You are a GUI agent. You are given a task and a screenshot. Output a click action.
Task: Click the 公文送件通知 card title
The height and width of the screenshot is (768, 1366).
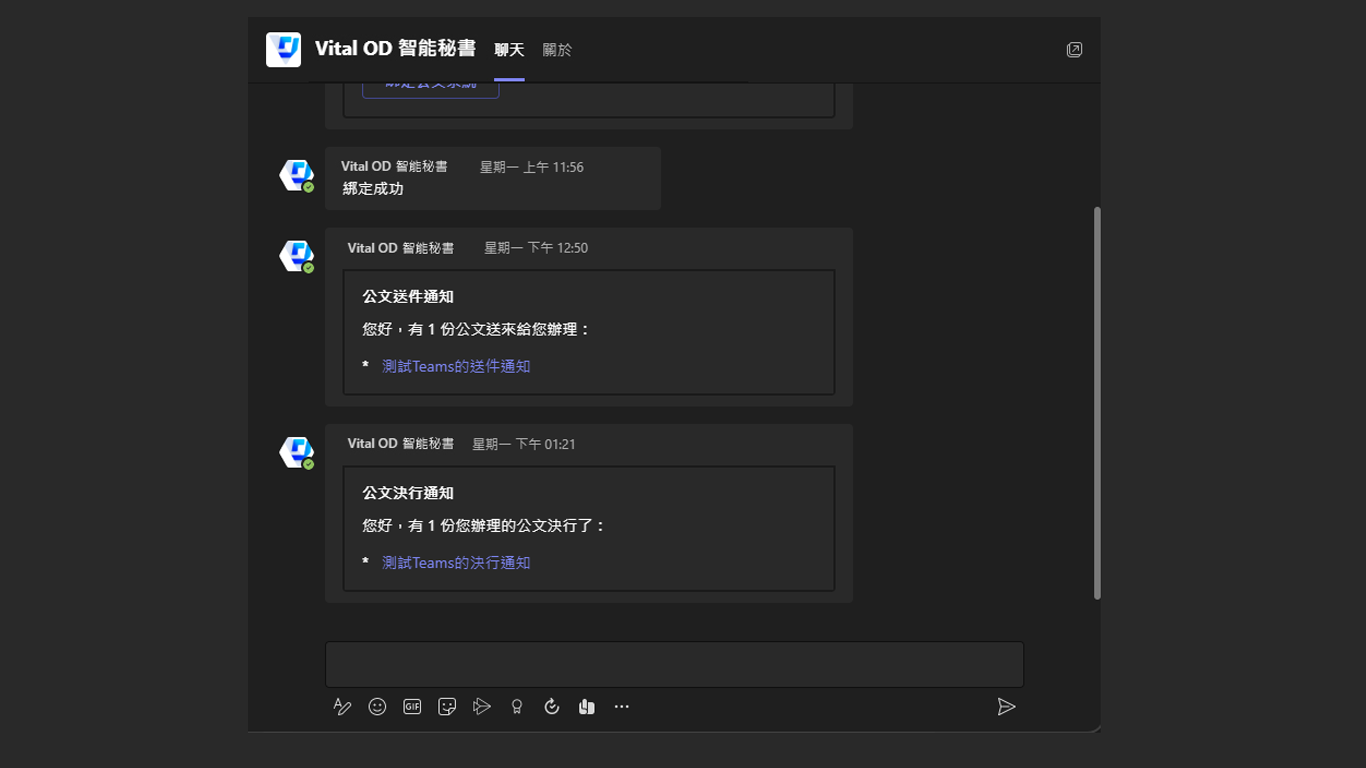pos(408,297)
